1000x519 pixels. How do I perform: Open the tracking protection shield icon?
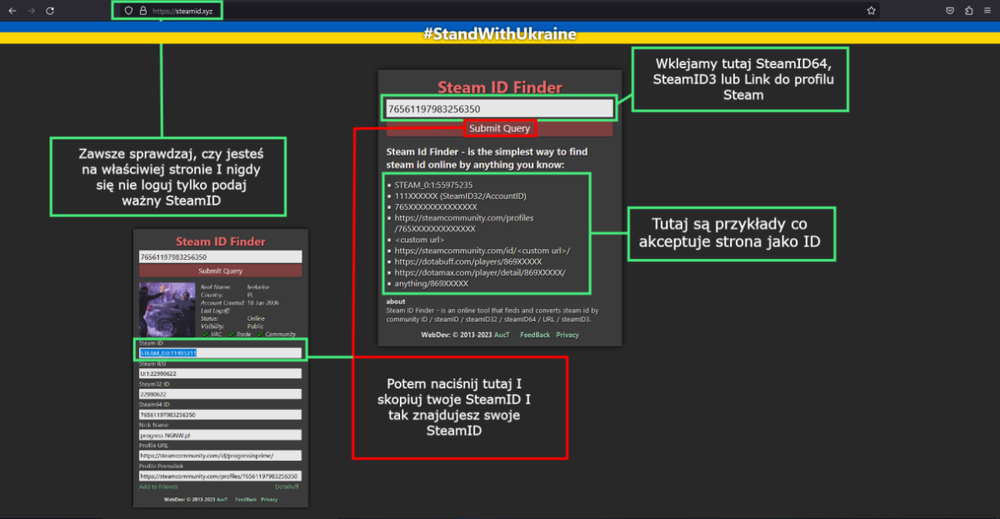pyautogui.click(x=128, y=11)
